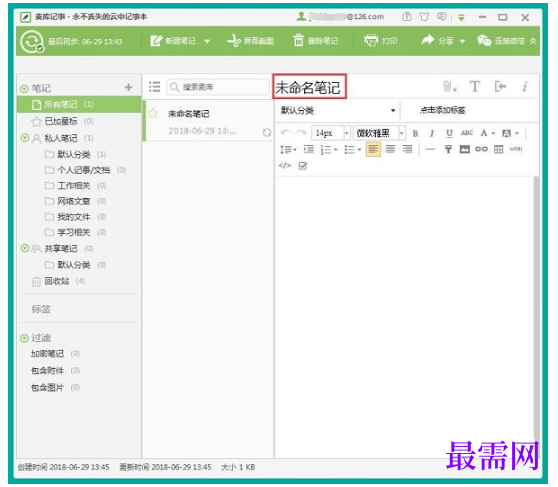Toggle italic formatting

(432, 133)
